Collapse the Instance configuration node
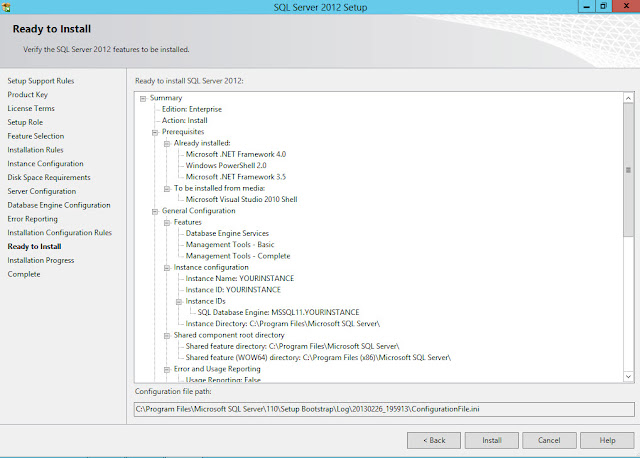 point(167,268)
